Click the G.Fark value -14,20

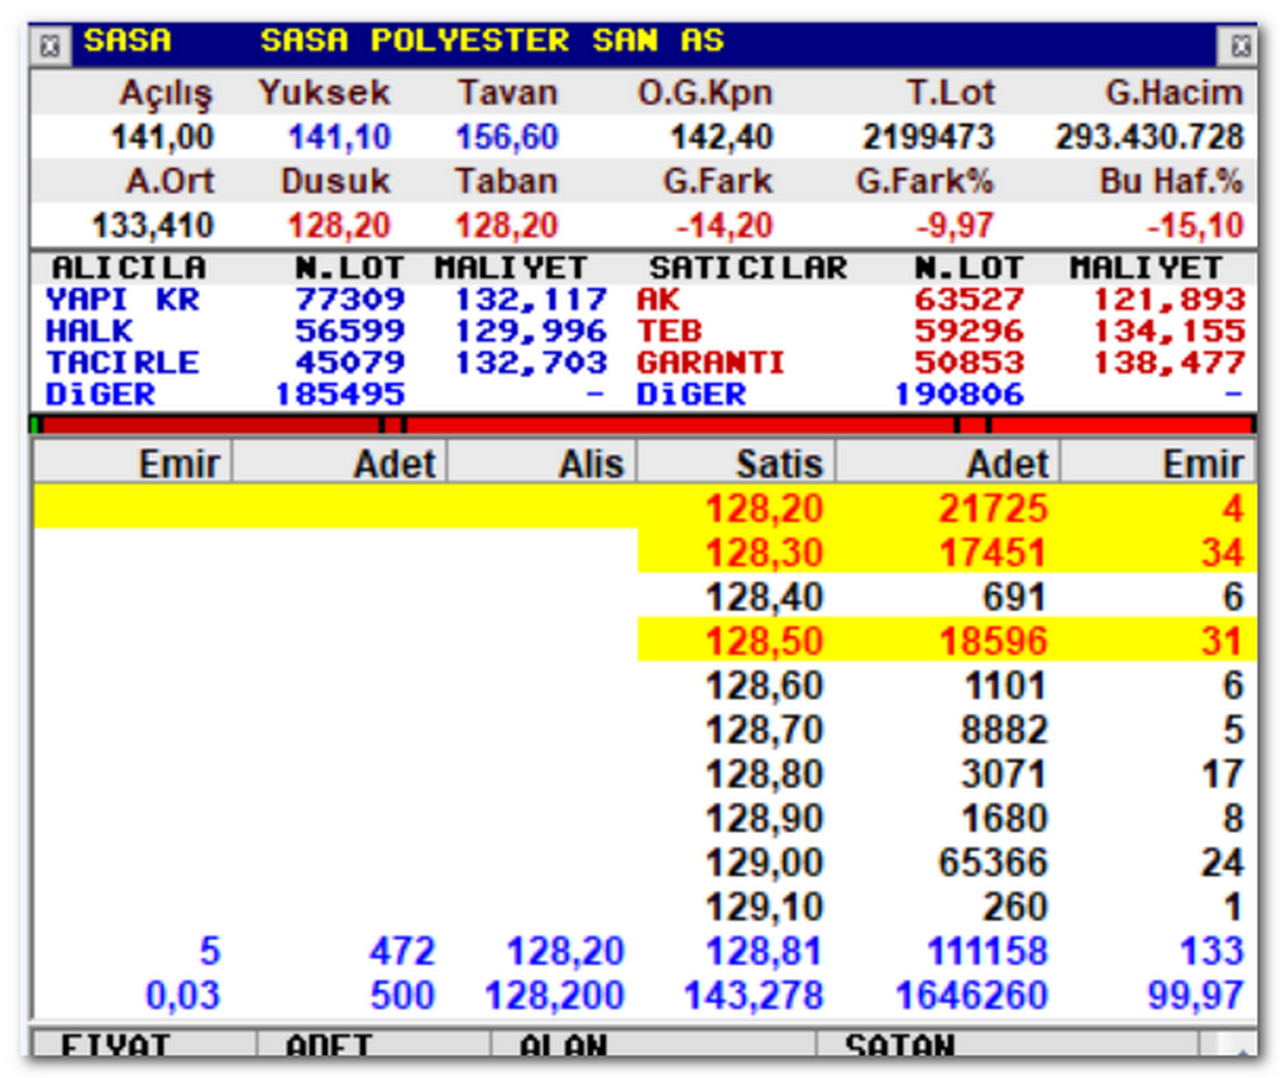725,225
